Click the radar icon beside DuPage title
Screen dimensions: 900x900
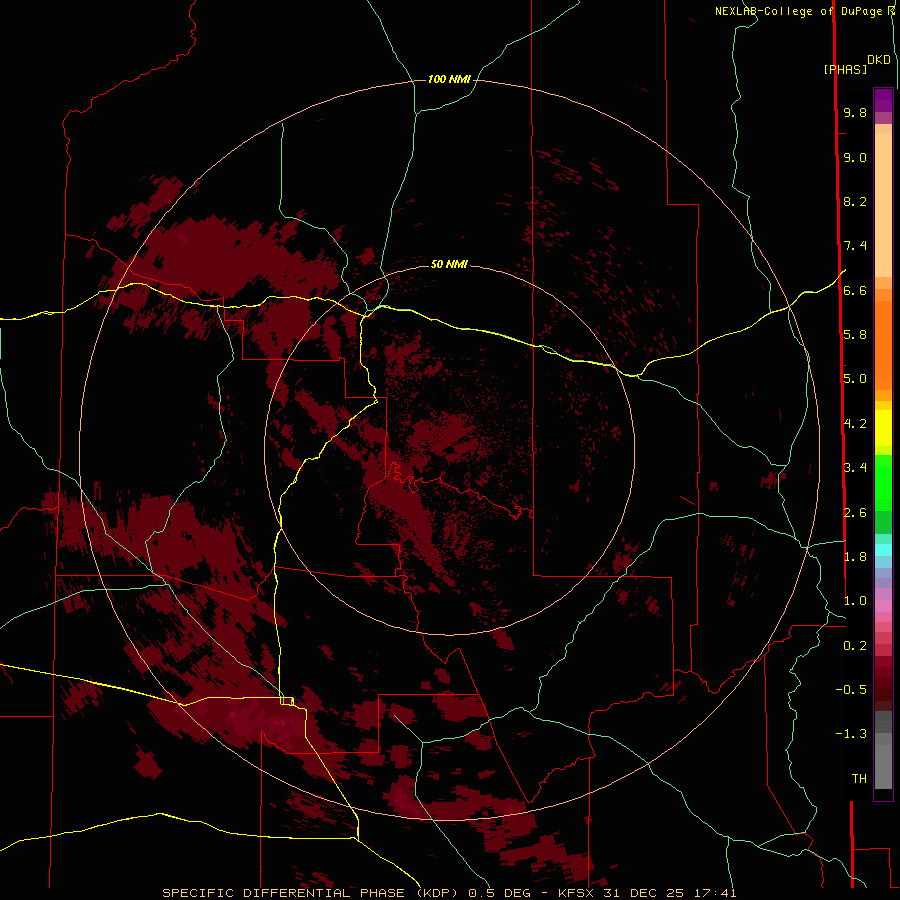coord(892,10)
